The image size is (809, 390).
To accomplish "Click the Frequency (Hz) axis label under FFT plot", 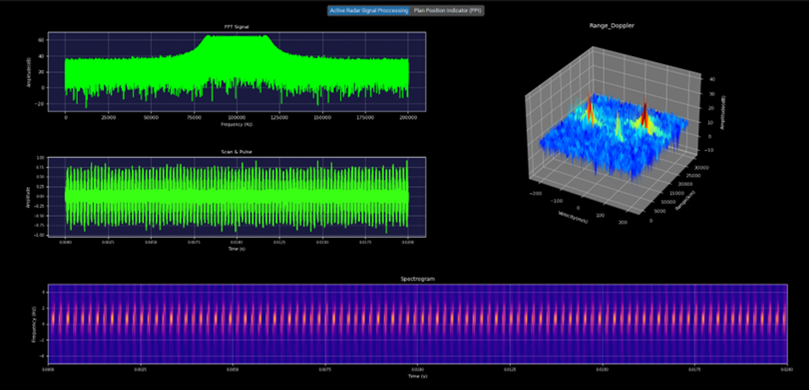I will click(237, 124).
